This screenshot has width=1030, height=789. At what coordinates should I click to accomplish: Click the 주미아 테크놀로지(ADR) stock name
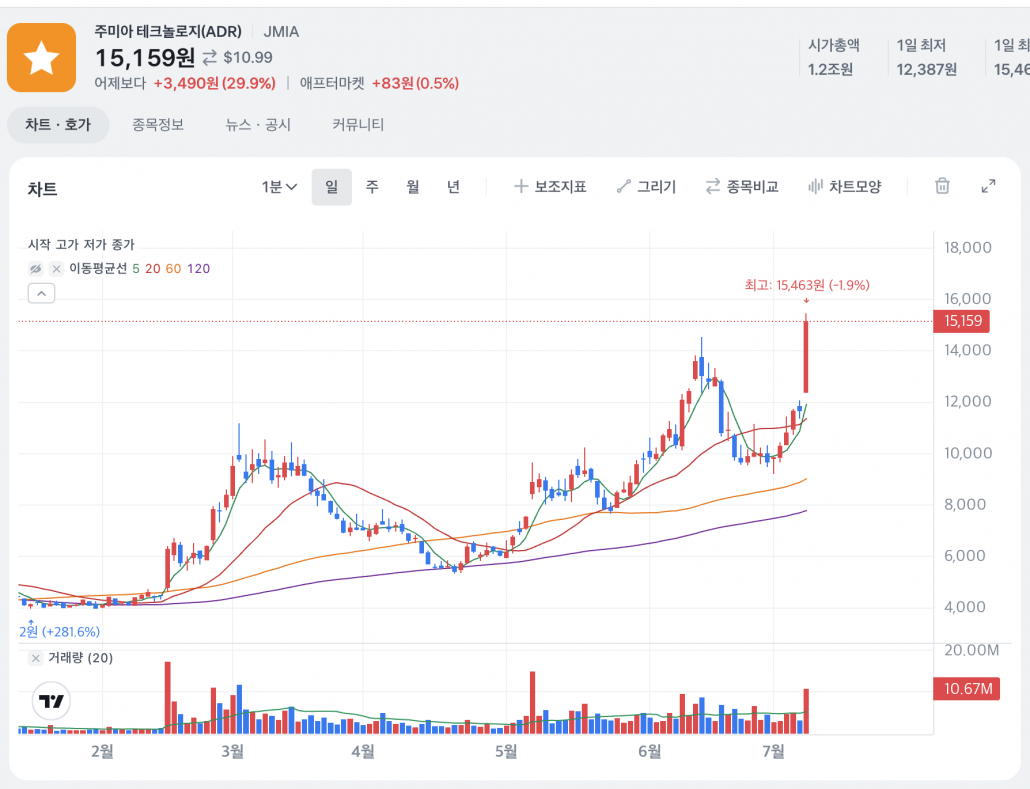point(168,32)
